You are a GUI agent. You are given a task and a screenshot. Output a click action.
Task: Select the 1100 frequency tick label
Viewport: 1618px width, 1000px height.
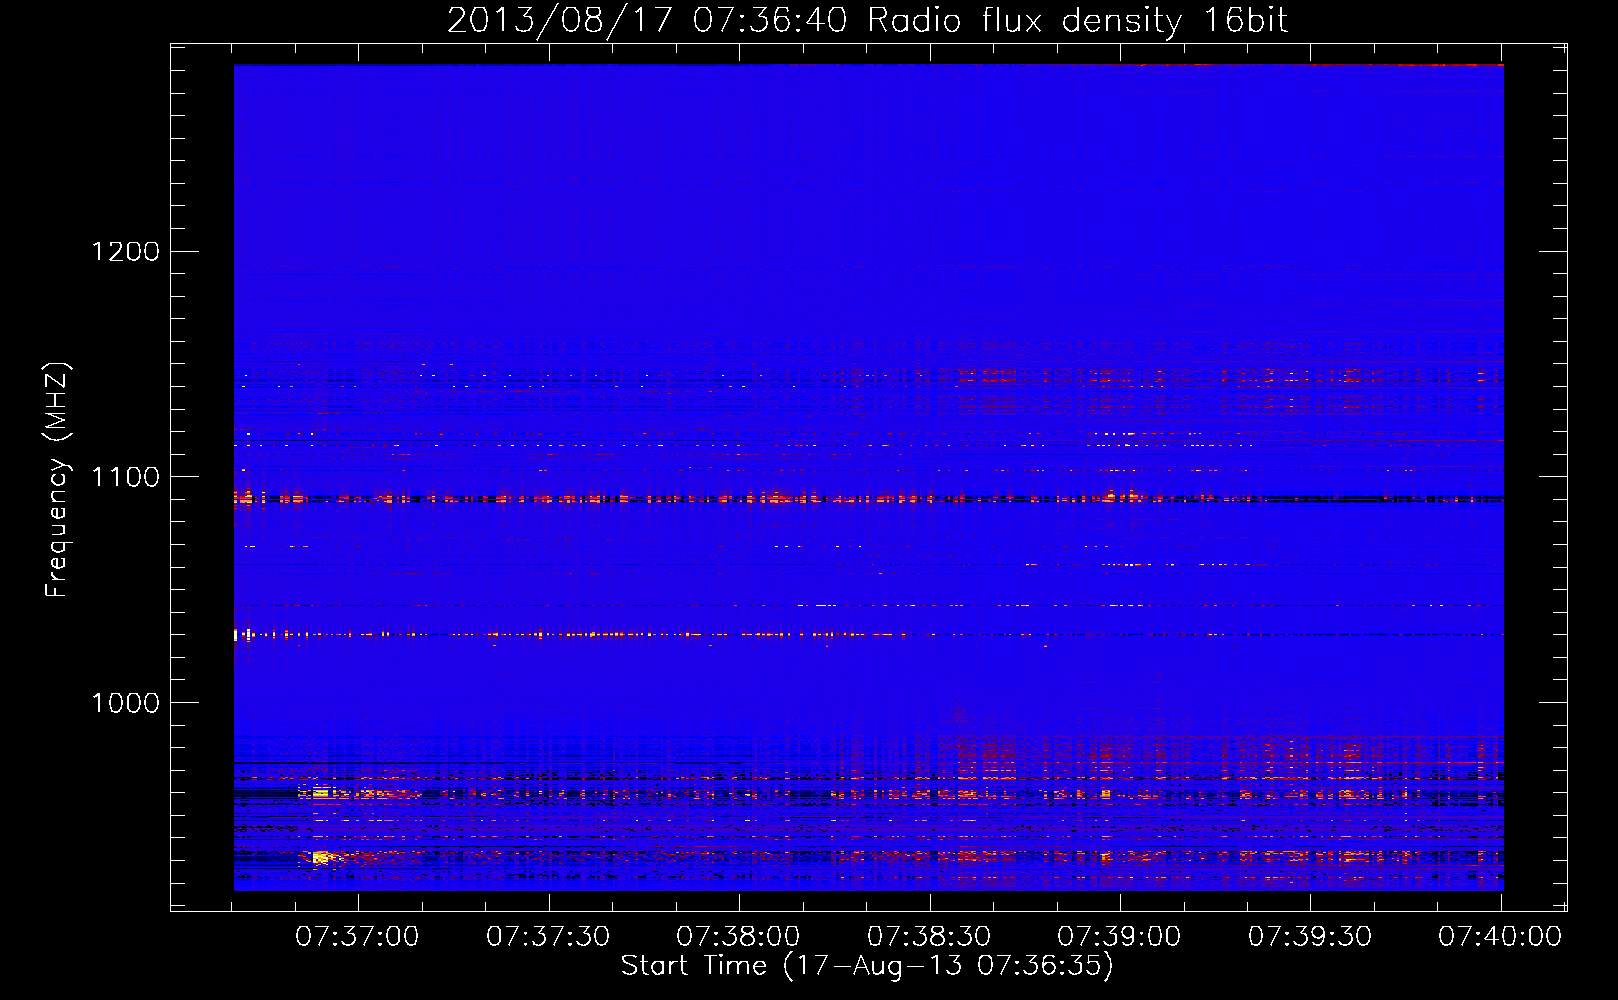click(126, 477)
